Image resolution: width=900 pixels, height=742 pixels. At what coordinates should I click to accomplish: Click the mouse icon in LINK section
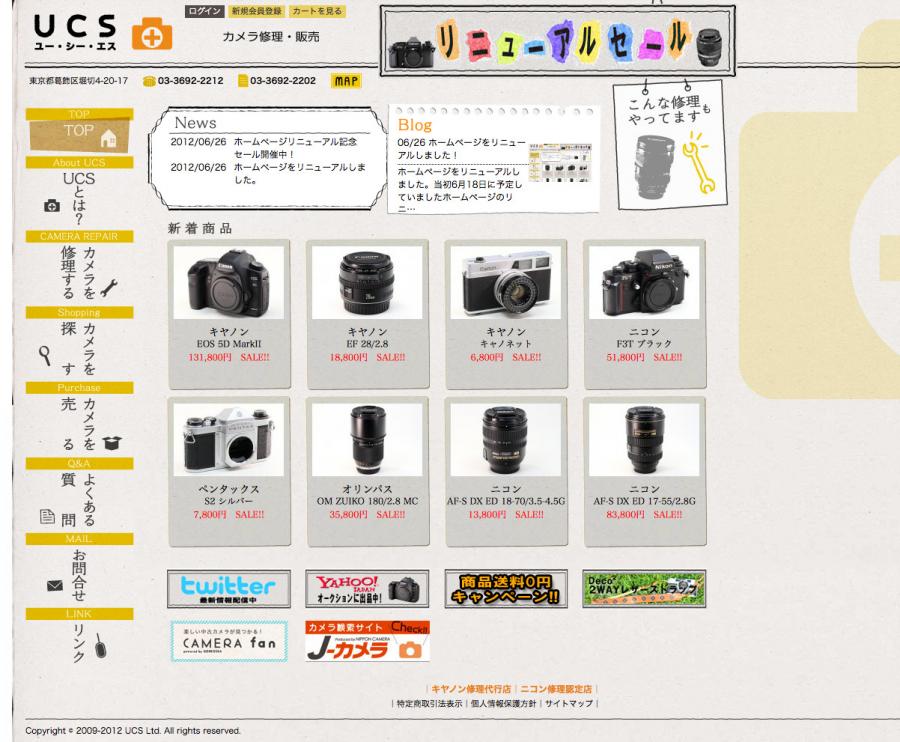point(100,646)
